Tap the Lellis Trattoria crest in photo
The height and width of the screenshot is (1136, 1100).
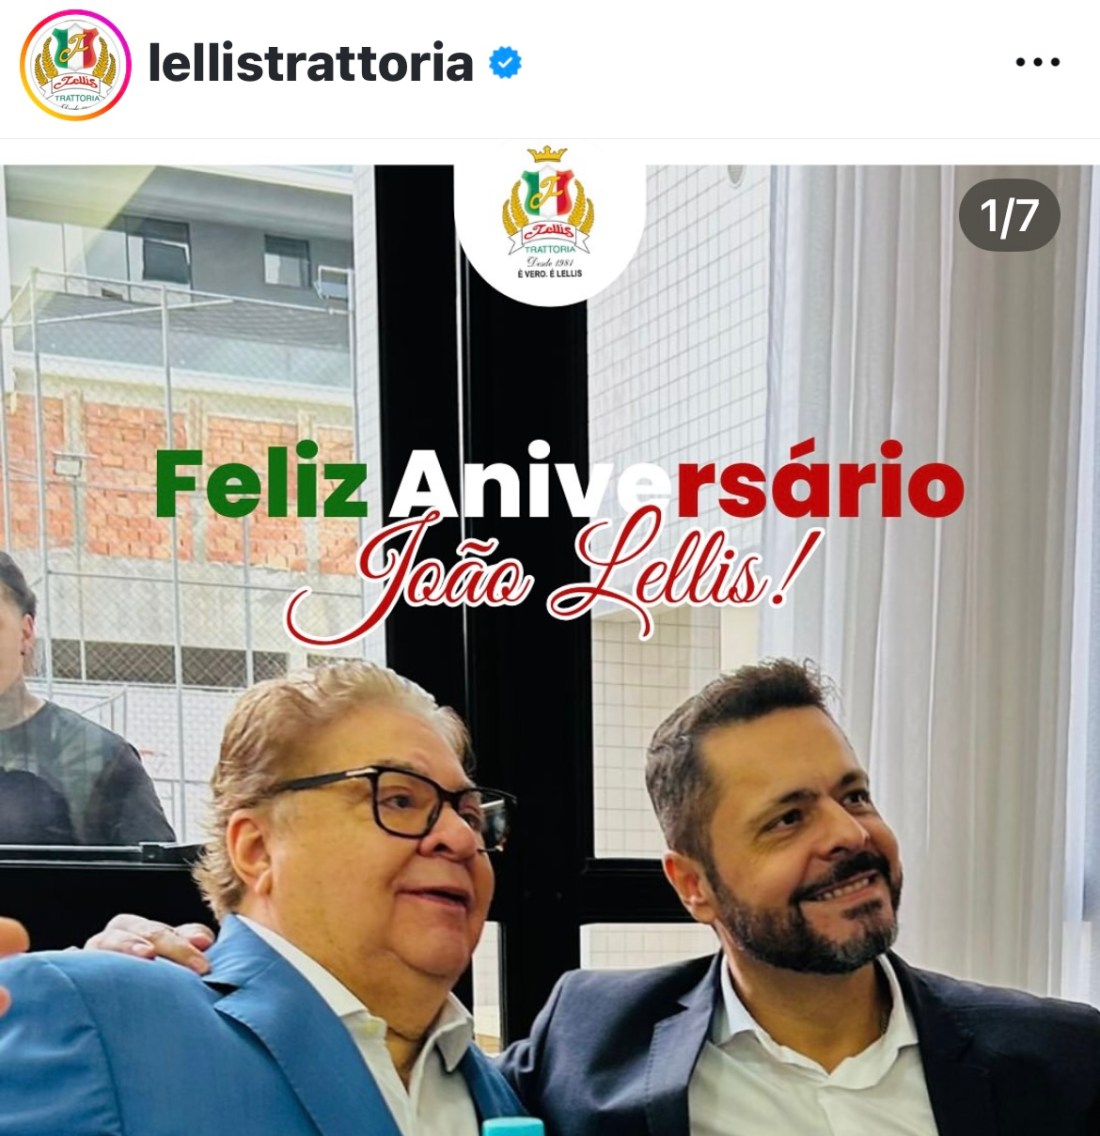549,214
